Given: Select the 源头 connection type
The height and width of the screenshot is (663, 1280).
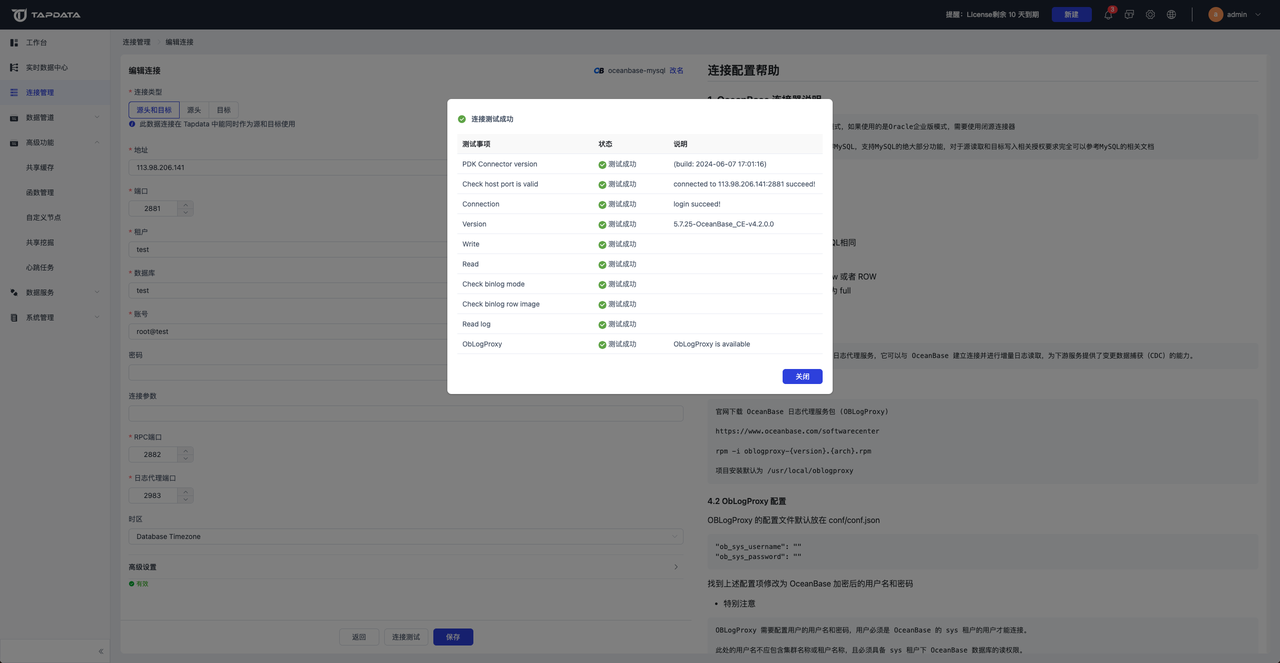Looking at the screenshot, I should click(x=194, y=110).
